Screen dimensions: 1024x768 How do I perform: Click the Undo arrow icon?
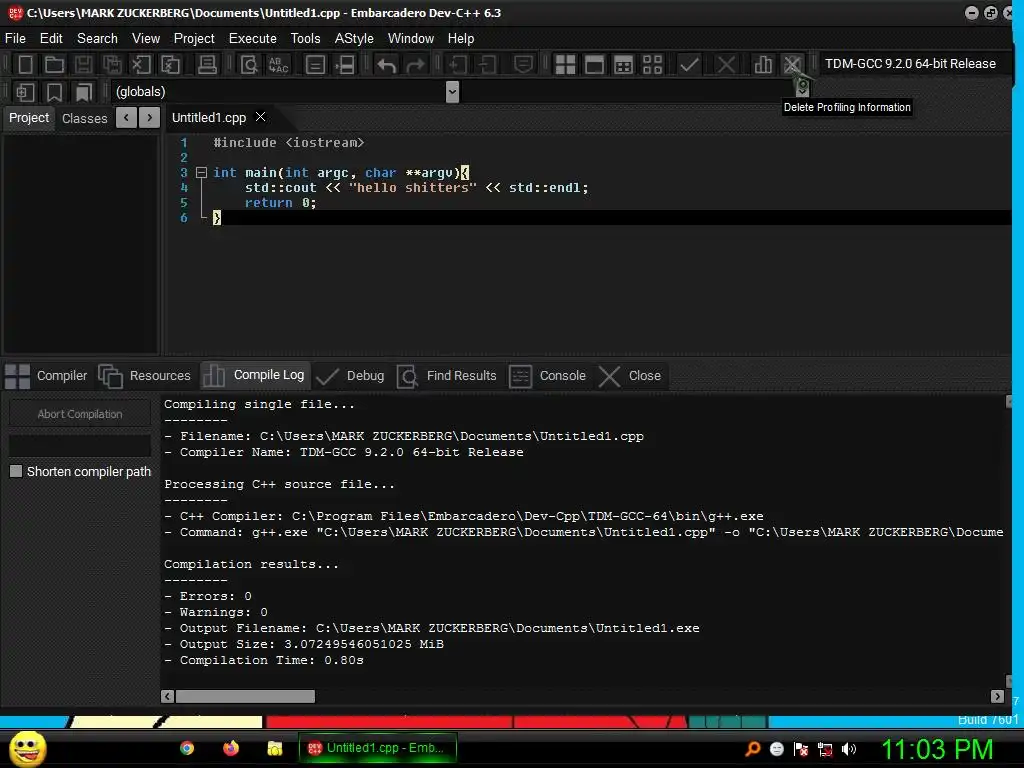pyautogui.click(x=387, y=64)
